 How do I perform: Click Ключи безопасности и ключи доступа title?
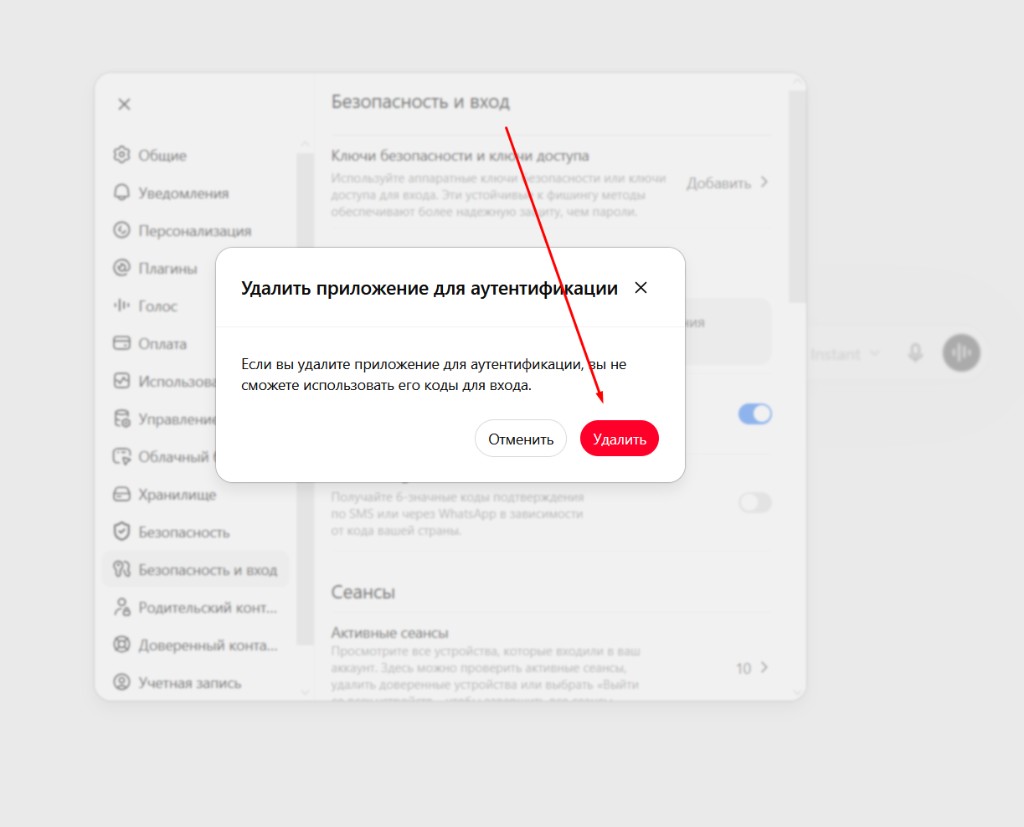coord(460,156)
